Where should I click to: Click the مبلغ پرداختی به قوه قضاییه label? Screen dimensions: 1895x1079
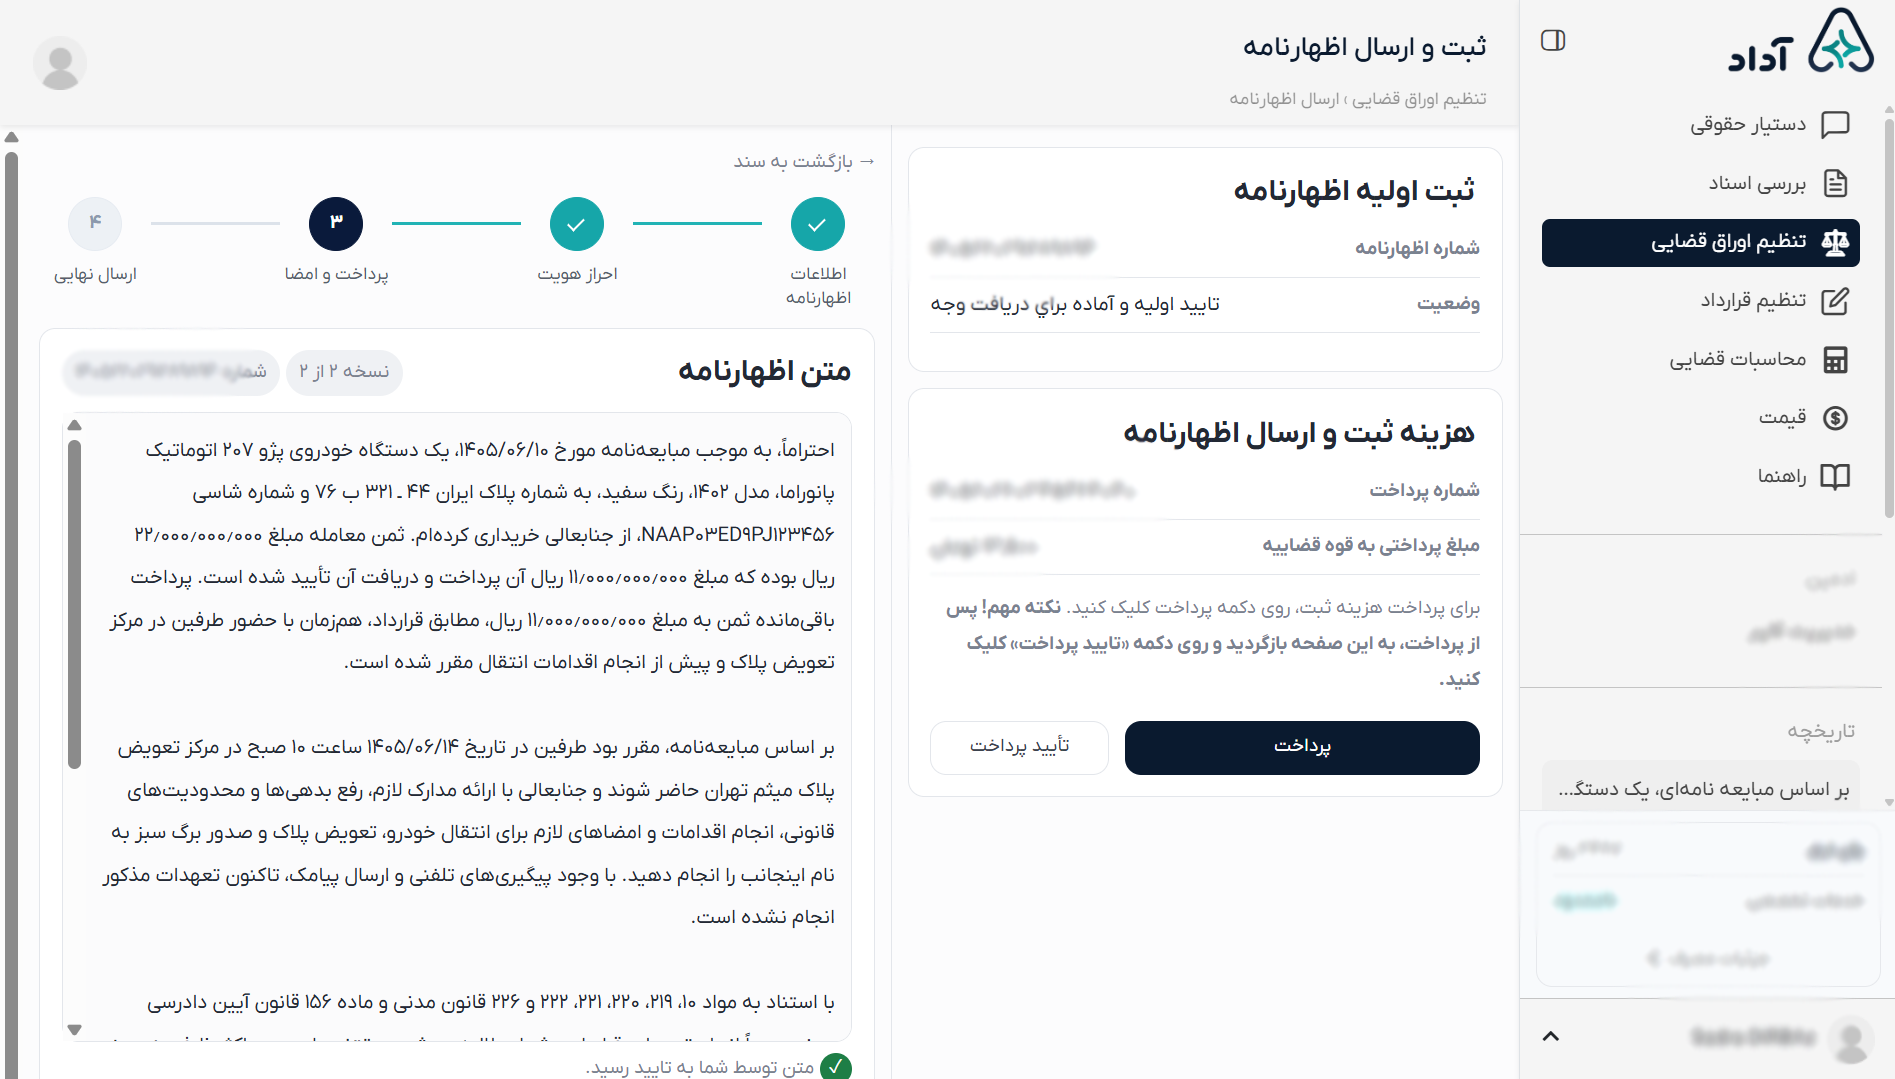coord(1370,545)
